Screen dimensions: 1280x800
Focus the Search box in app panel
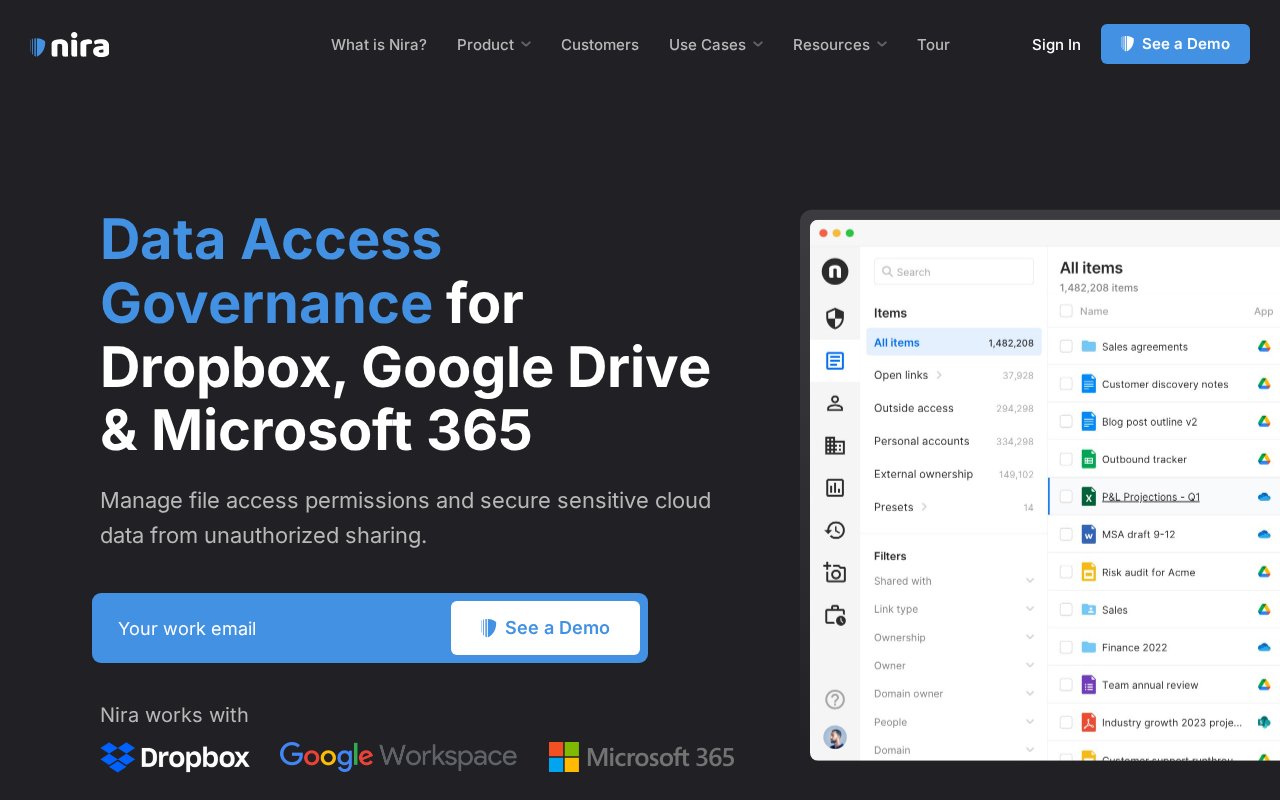(x=954, y=272)
